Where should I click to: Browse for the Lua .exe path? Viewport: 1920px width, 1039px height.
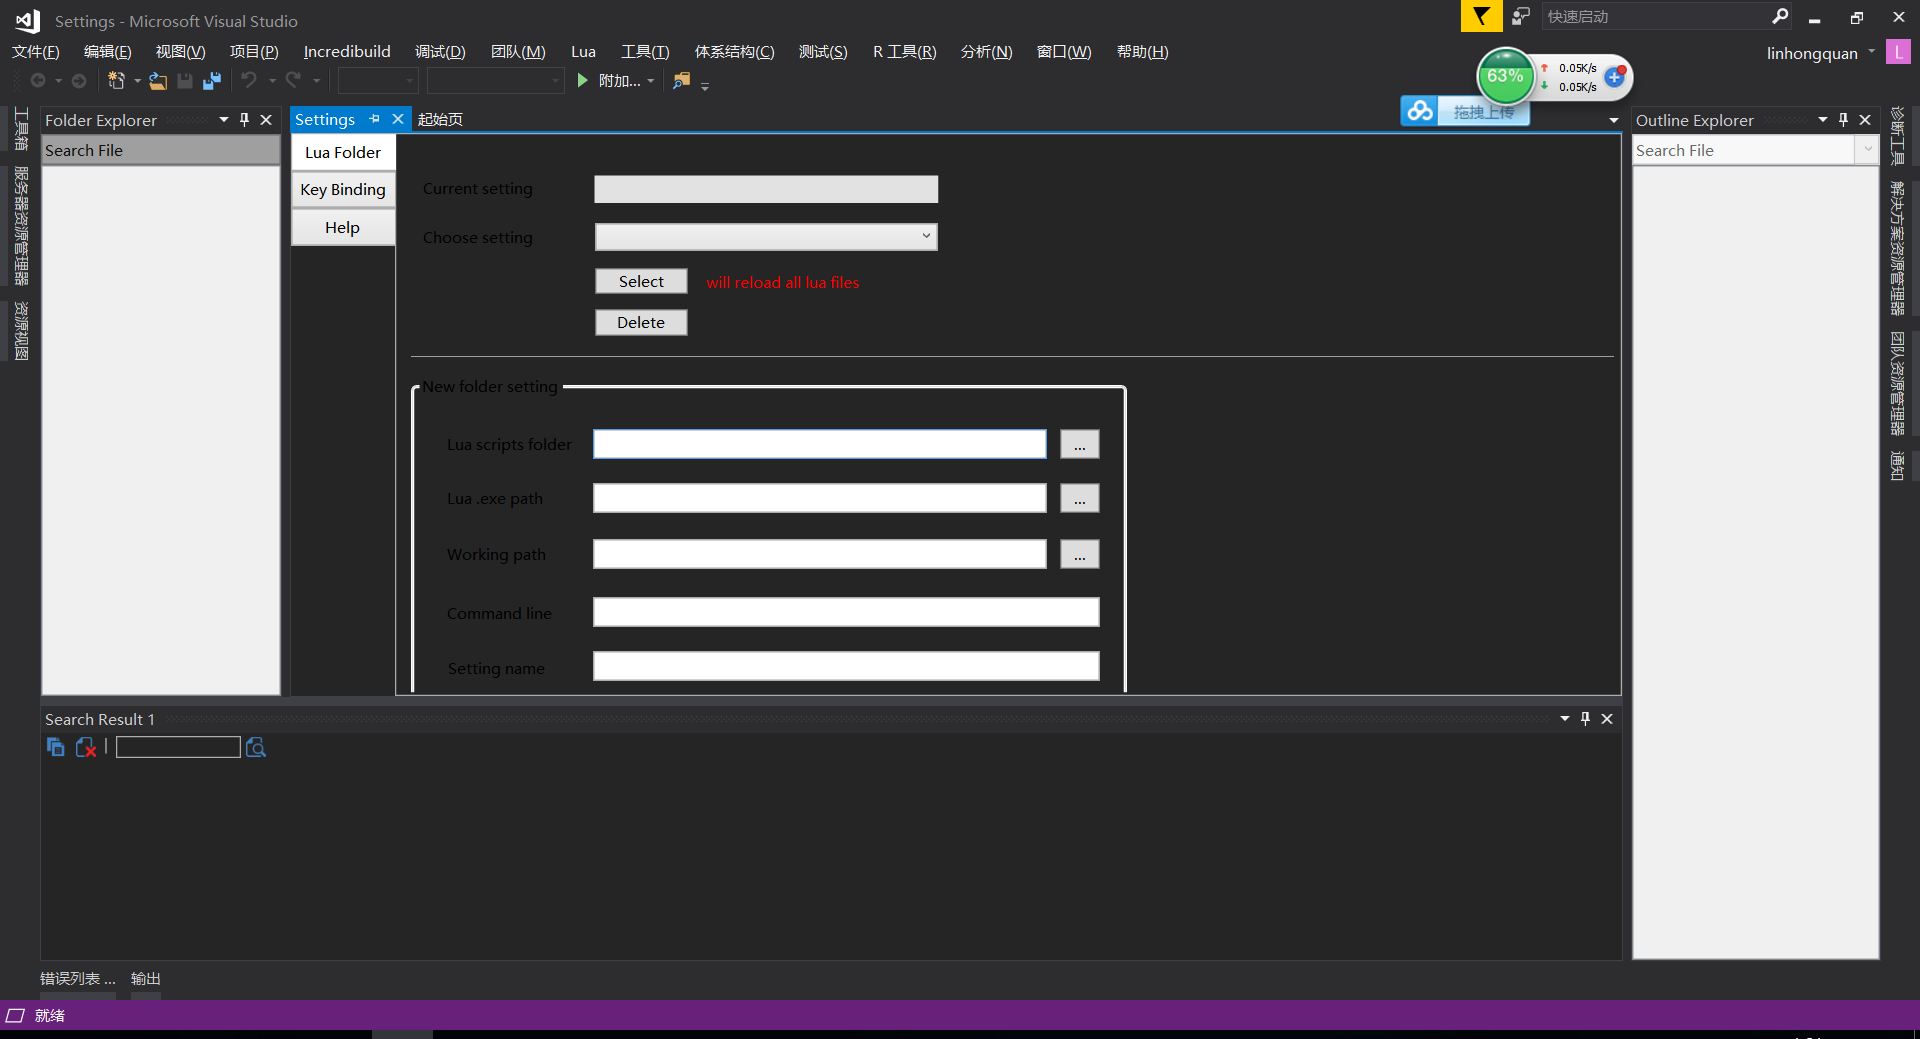[1080, 499]
